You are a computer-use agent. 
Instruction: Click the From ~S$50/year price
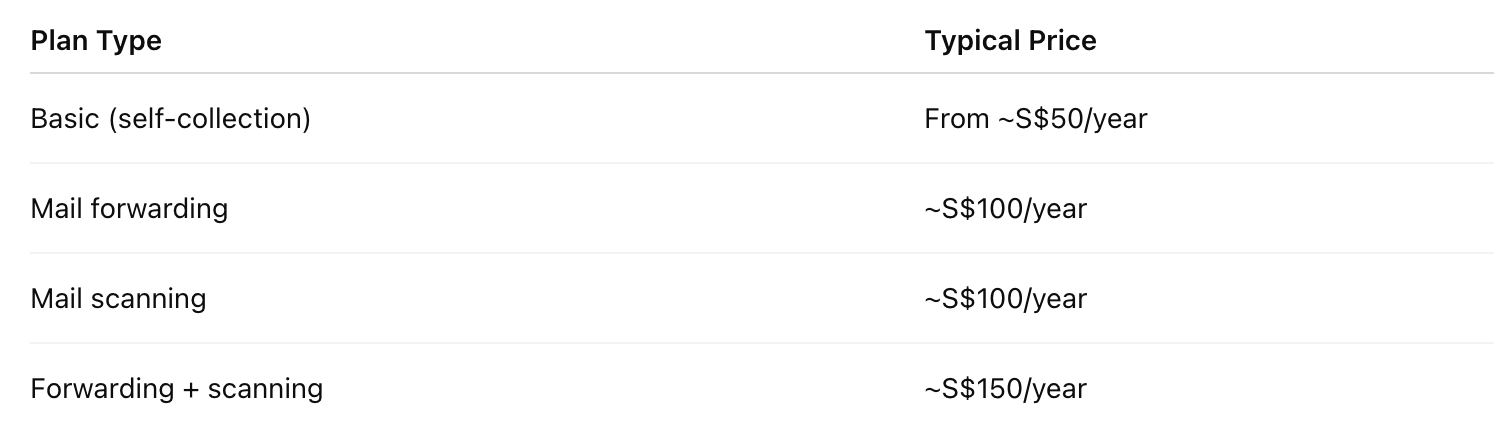pos(1036,119)
